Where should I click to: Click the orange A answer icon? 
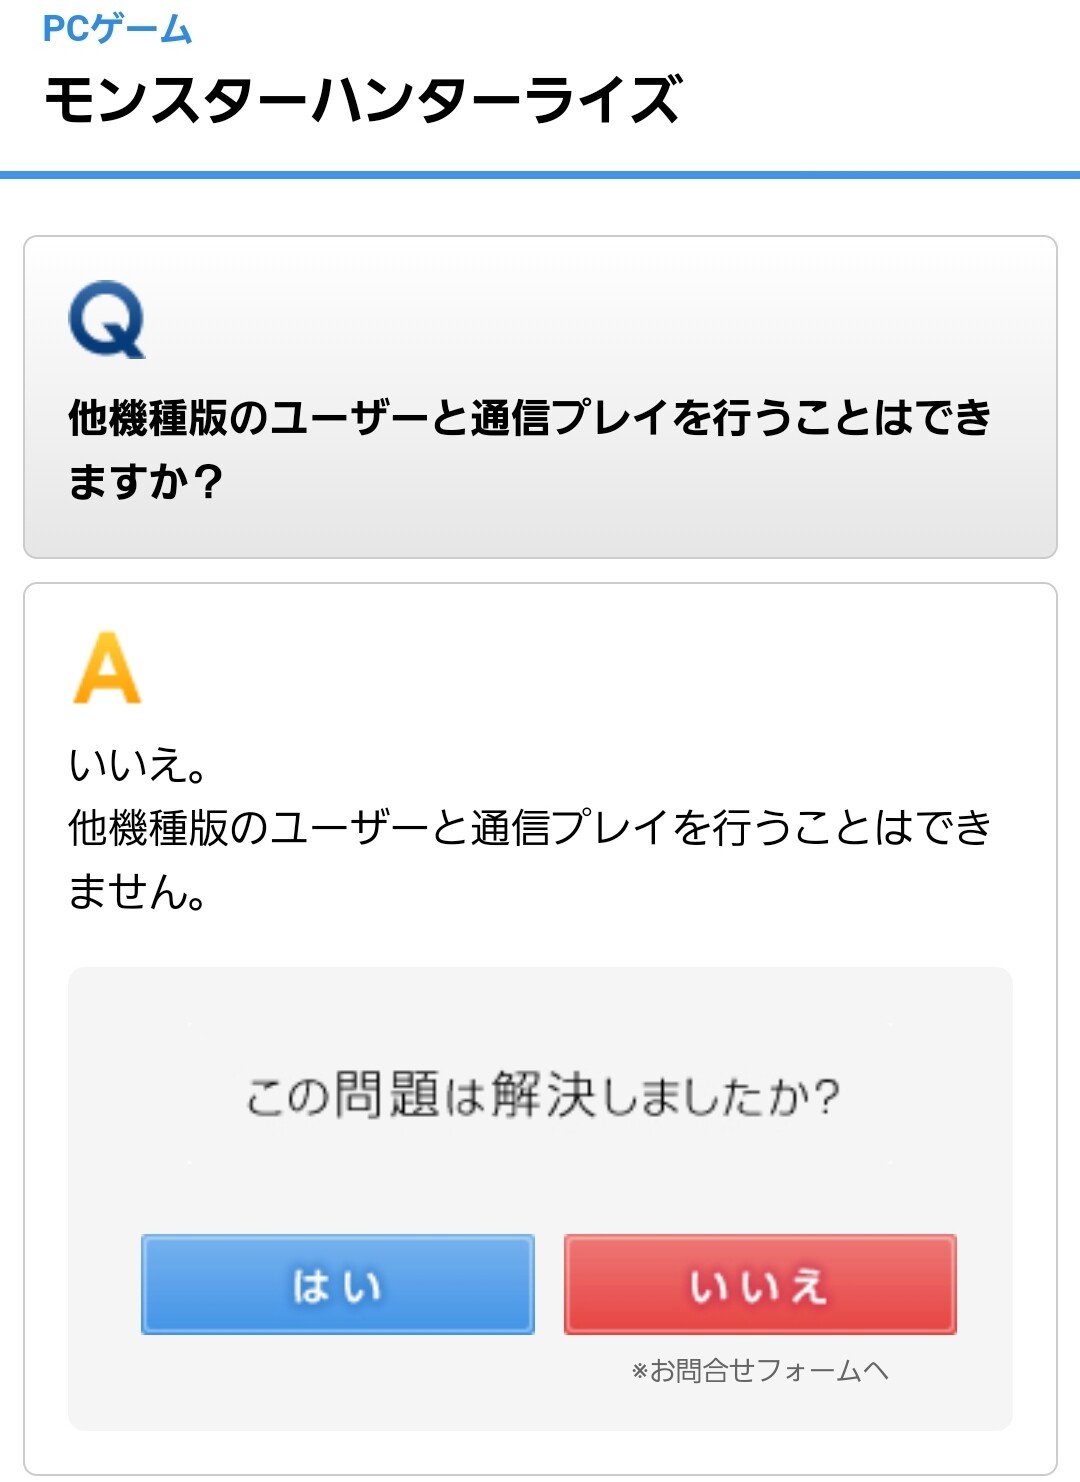pyautogui.click(x=107, y=667)
